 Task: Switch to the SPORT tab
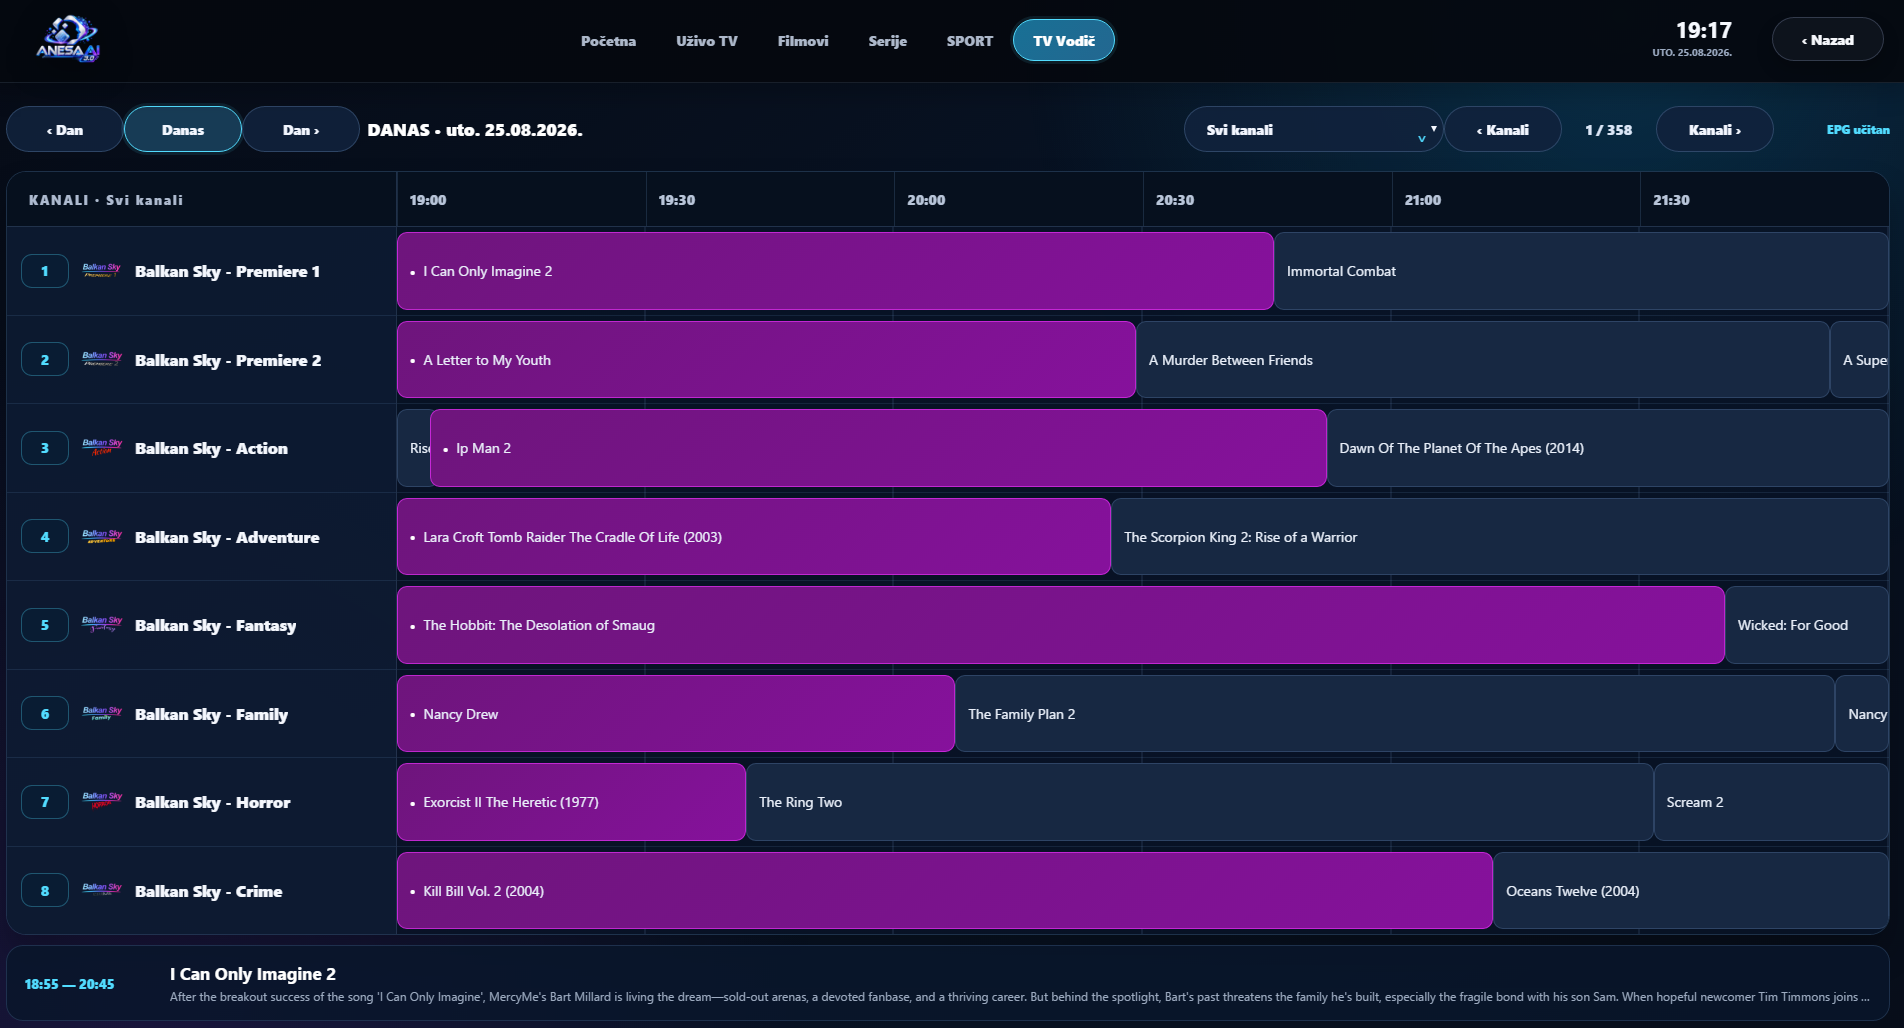pos(970,41)
